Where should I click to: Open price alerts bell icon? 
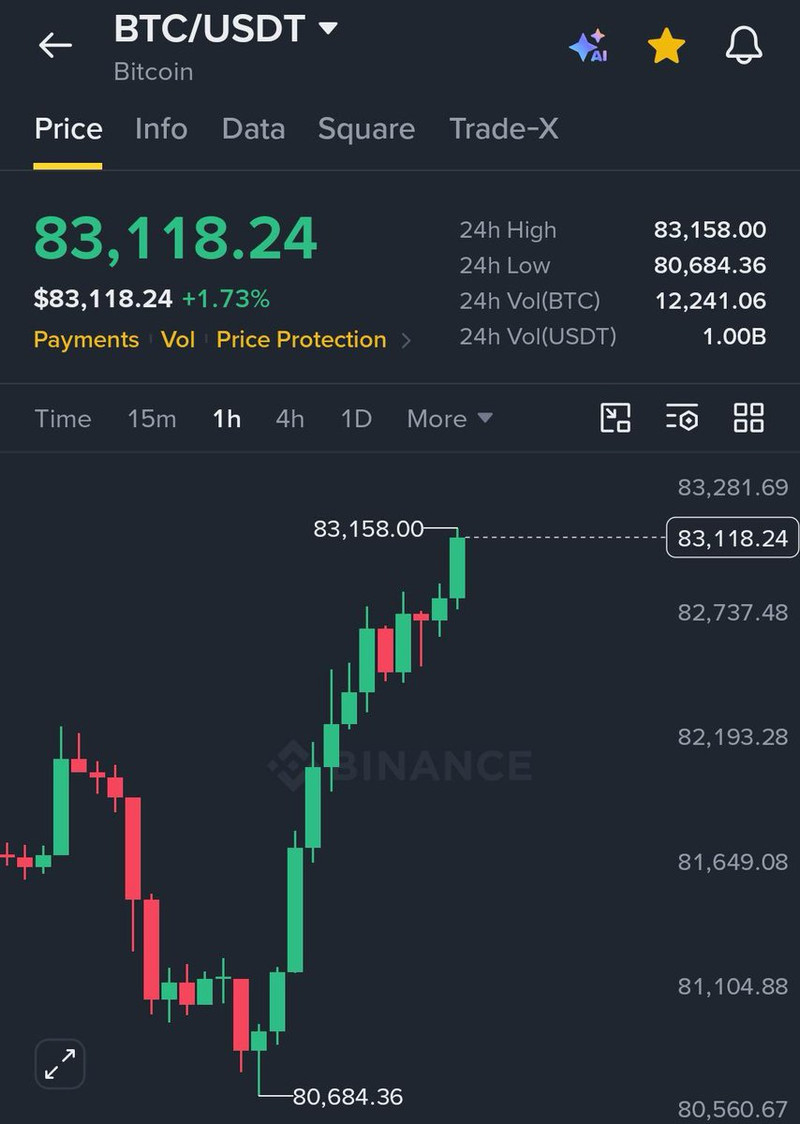(743, 46)
